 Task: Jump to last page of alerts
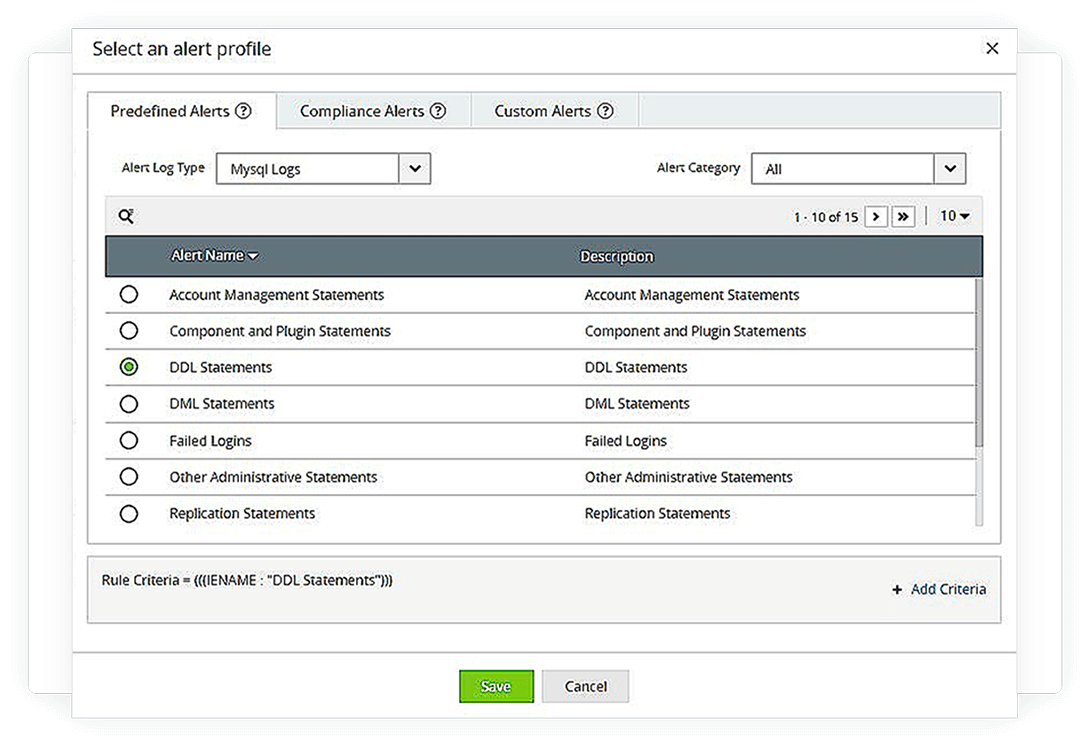tap(903, 216)
